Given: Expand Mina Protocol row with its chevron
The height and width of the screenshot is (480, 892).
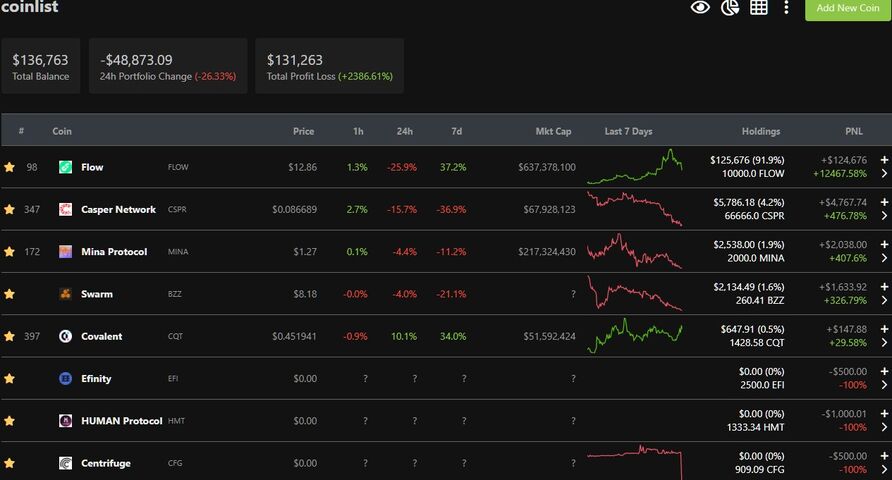Looking at the screenshot, I should [884, 258].
